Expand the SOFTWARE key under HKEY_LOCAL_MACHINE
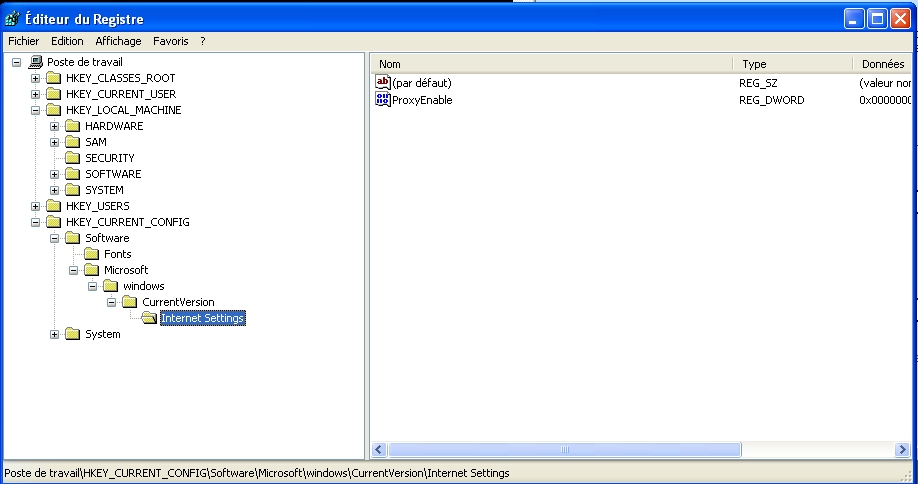This screenshot has width=918, height=484. click(x=54, y=174)
